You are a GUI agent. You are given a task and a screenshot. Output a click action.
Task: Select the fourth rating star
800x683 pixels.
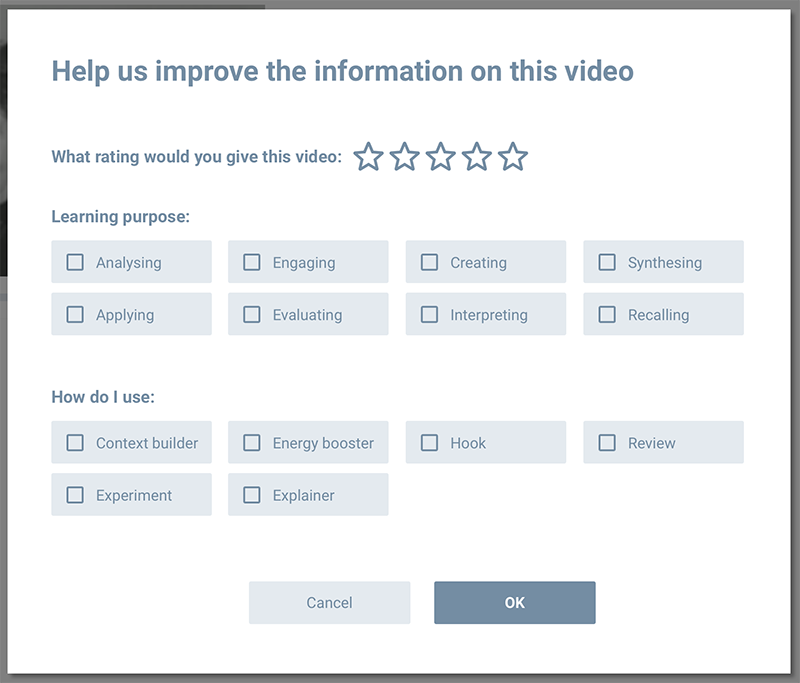pos(477,157)
